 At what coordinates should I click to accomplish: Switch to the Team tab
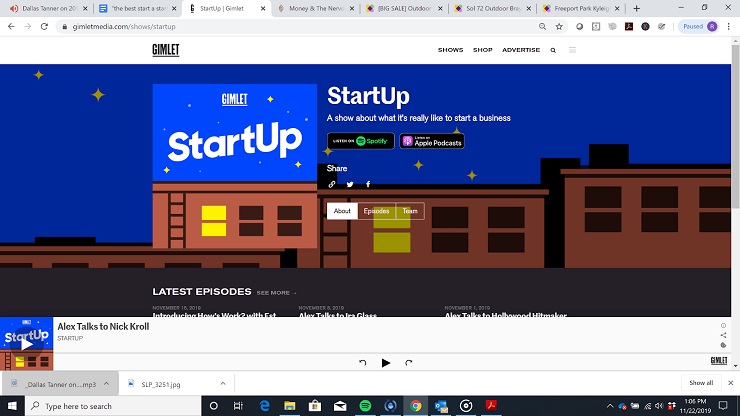point(410,211)
